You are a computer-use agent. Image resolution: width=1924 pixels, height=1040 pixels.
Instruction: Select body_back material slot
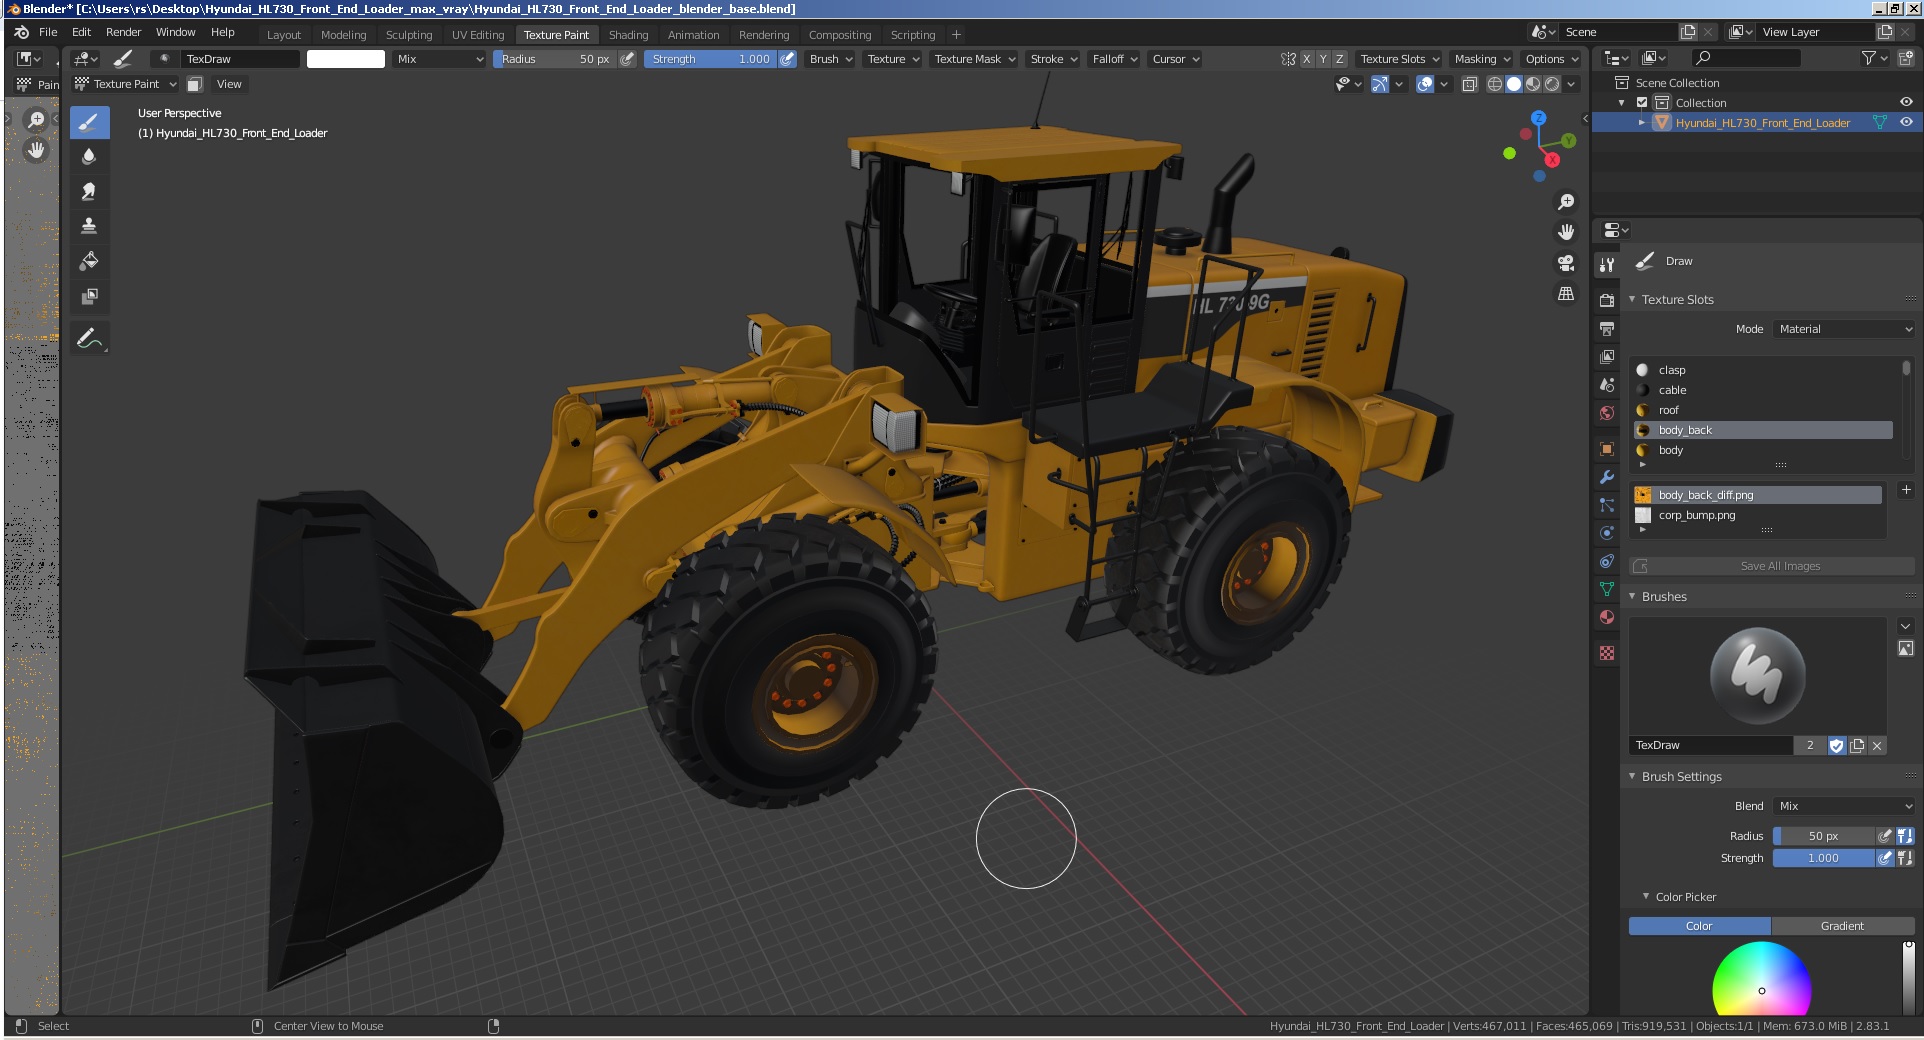click(1763, 430)
